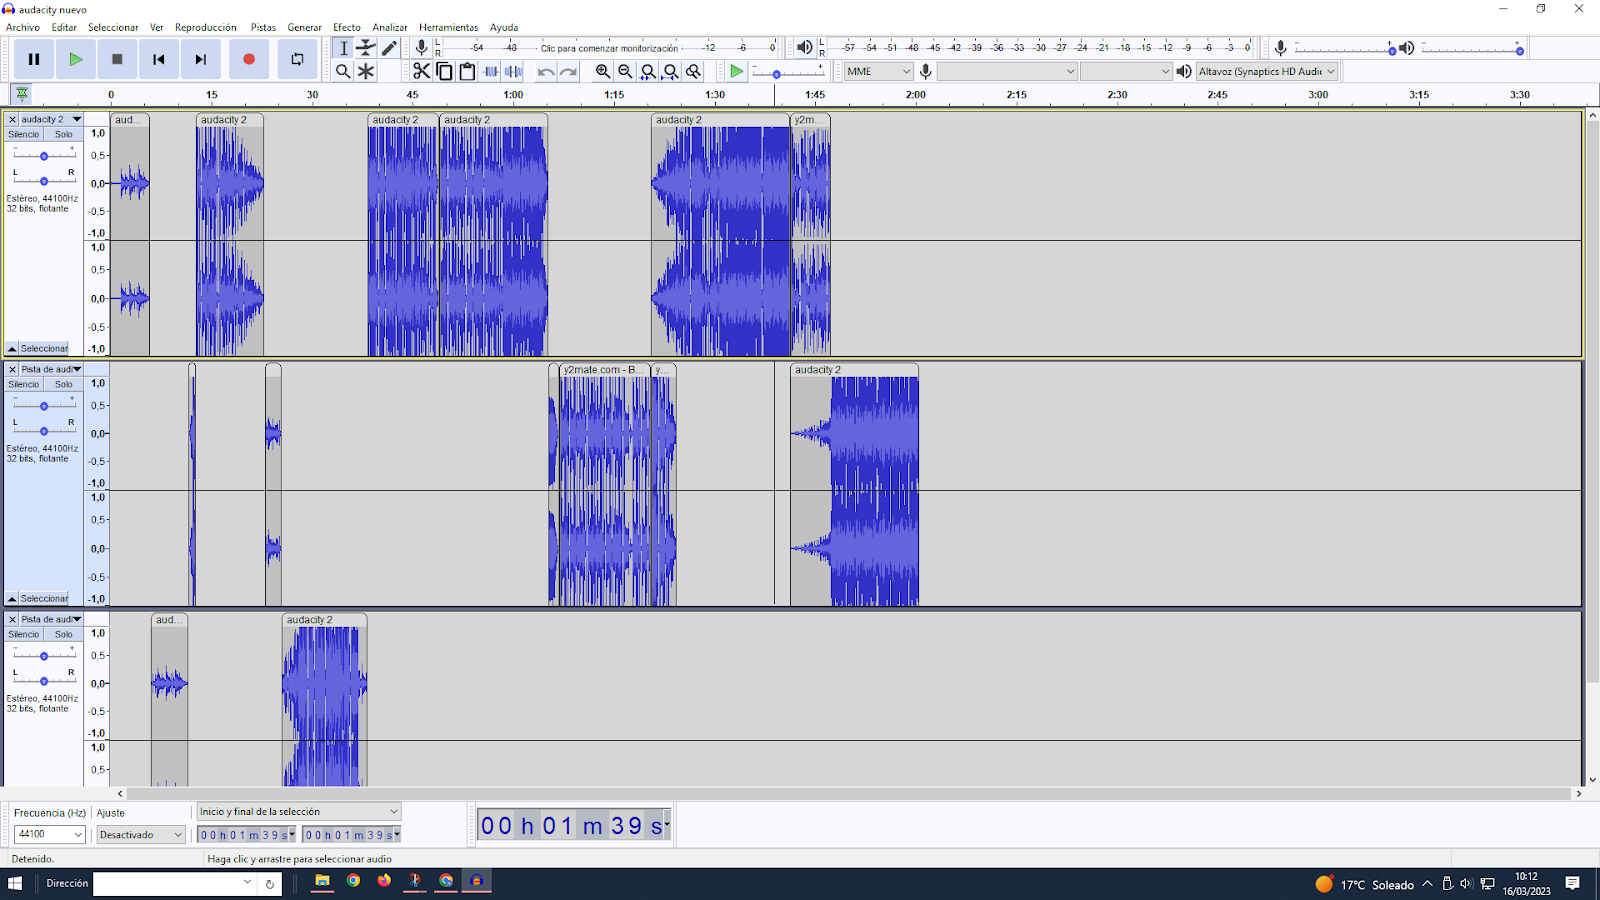Click the Stop button
Image resolution: width=1600 pixels, height=900 pixels.
coord(117,59)
